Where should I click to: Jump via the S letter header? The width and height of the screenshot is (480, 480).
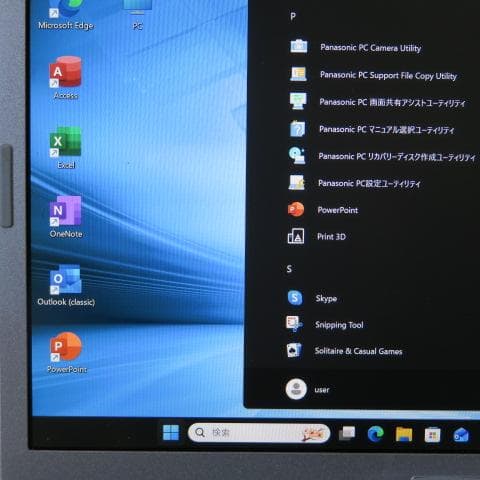click(x=289, y=269)
